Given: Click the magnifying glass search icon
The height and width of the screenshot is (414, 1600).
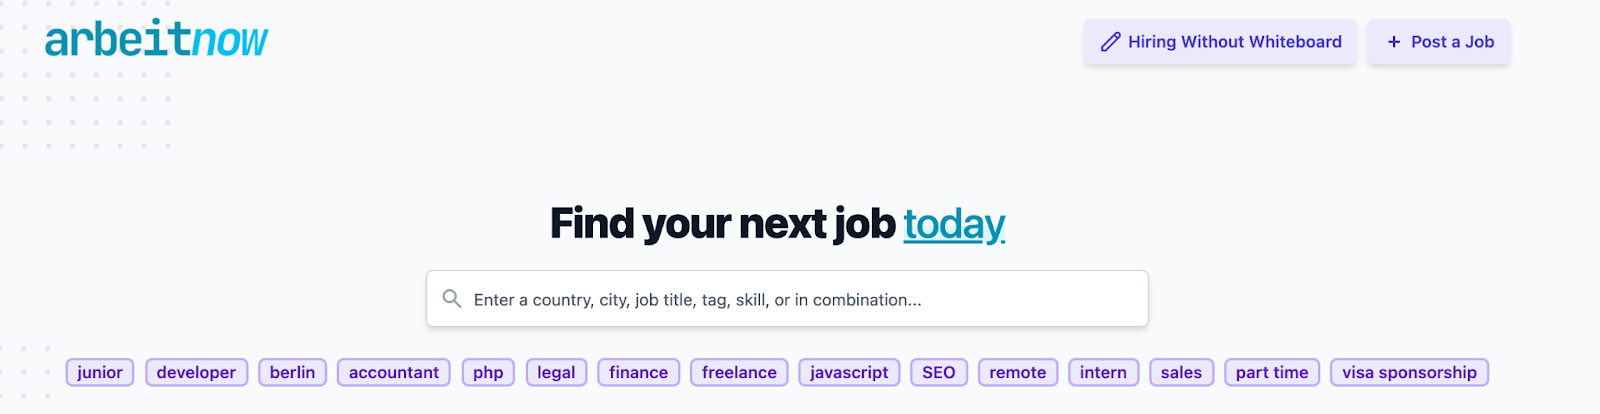Looking at the screenshot, I should point(452,299).
